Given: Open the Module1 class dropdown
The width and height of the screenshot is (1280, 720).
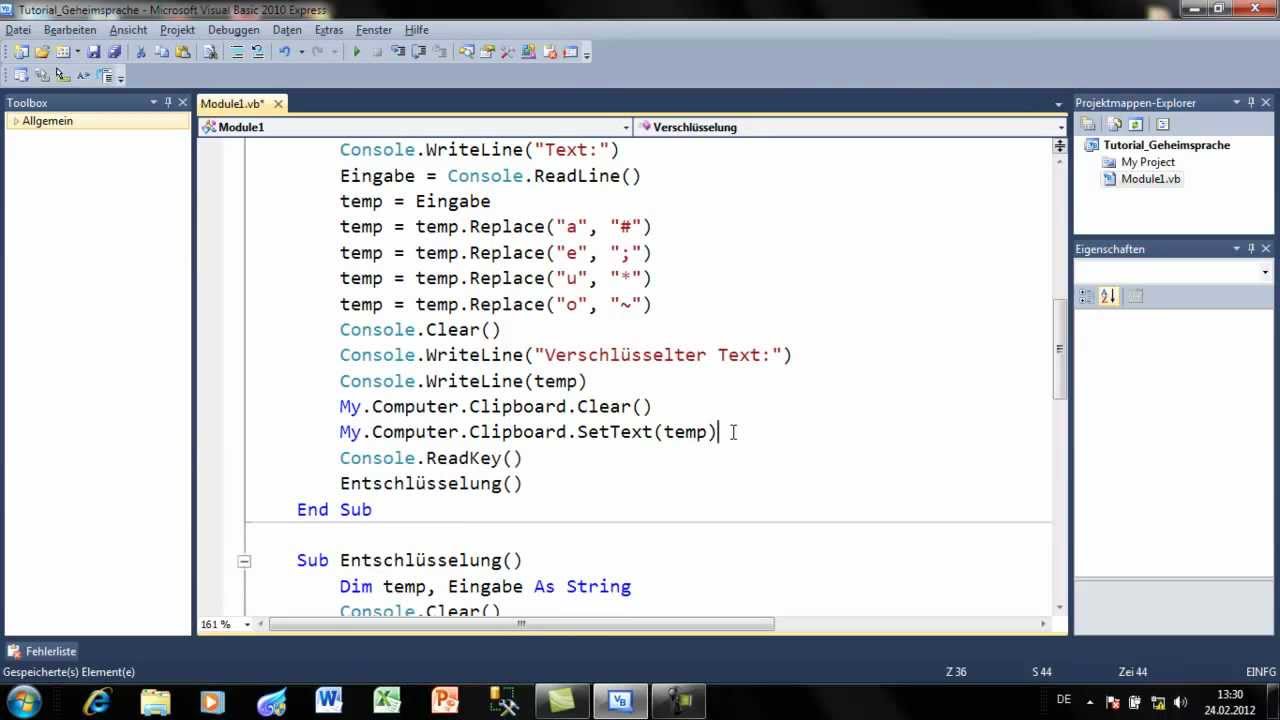Looking at the screenshot, I should click(626, 127).
